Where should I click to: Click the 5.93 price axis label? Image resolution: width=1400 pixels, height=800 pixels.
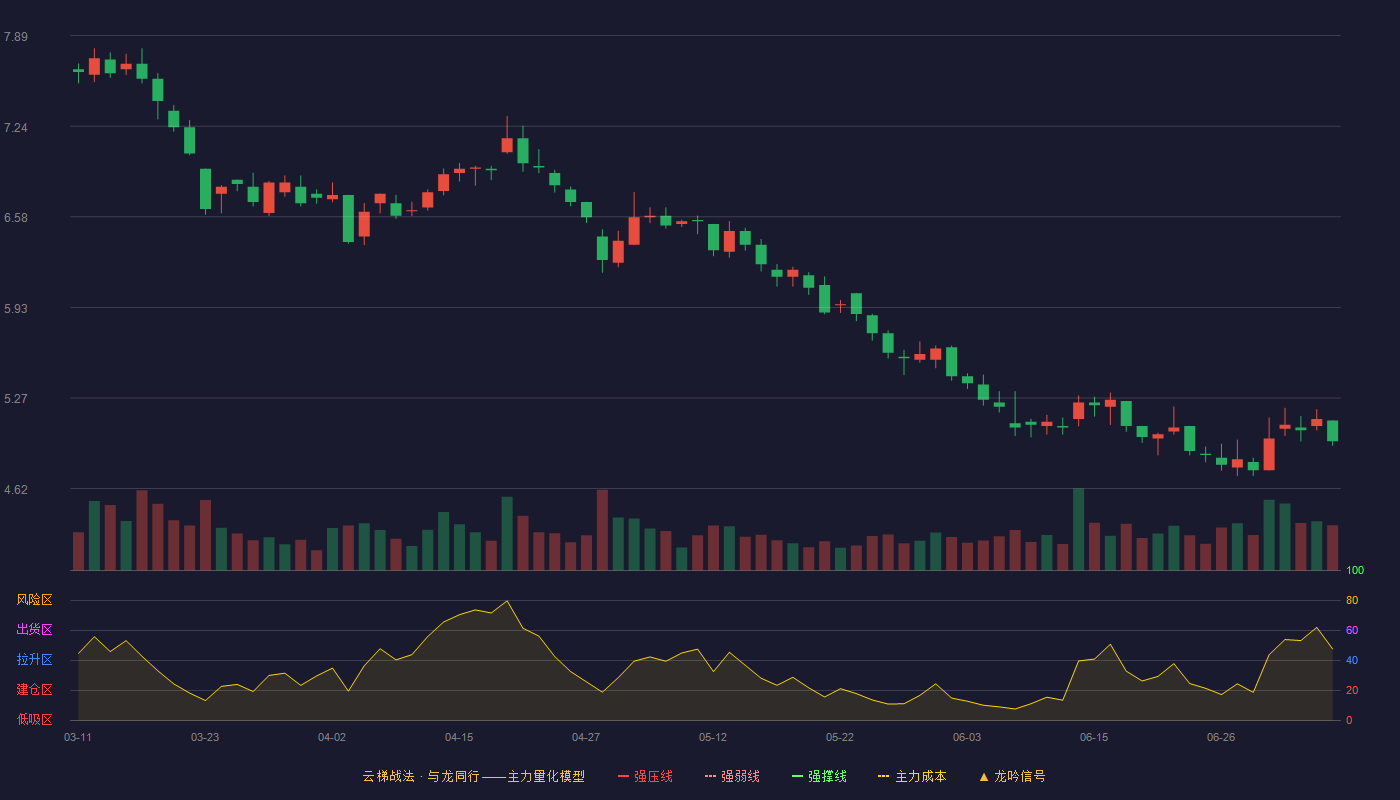16,309
